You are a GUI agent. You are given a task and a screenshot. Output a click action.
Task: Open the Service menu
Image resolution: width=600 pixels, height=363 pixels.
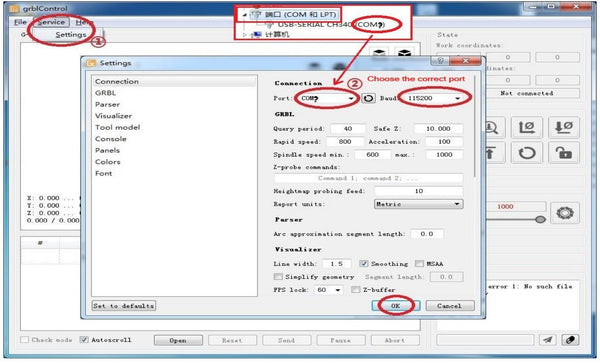point(51,22)
